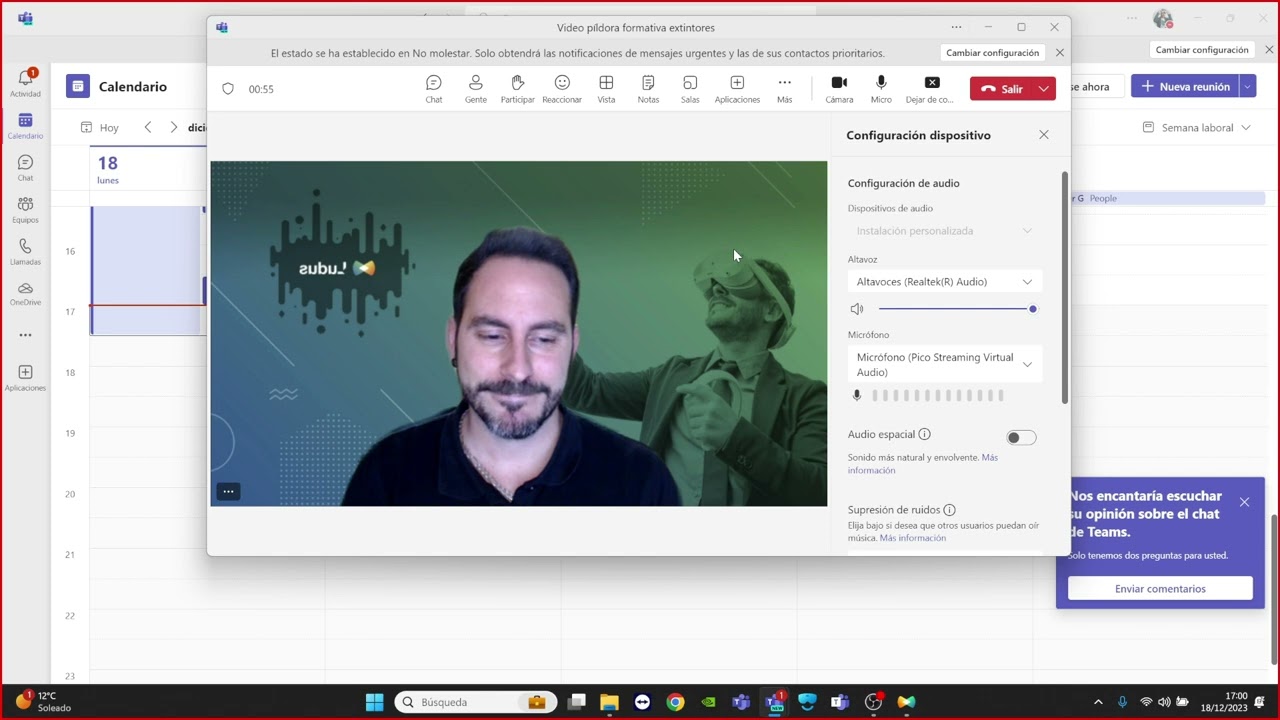The image size is (1280, 720).
Task: Expand the Nueva reunión dropdown arrow
Action: pyautogui.click(x=1248, y=87)
